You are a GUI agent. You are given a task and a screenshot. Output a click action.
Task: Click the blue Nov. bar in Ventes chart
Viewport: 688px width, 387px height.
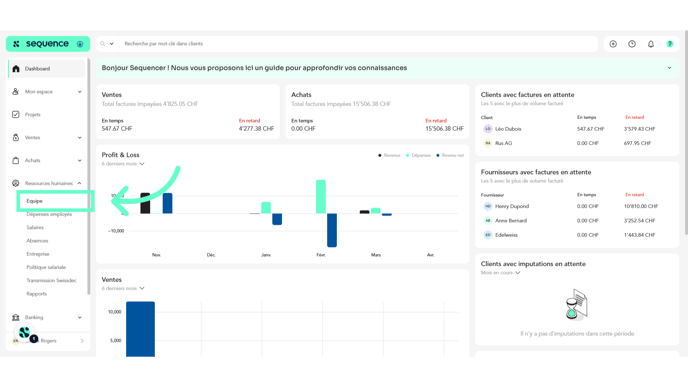[x=140, y=329]
